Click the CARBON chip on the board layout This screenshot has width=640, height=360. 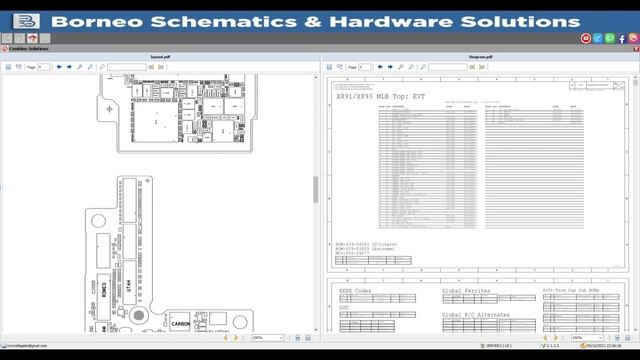point(180,322)
